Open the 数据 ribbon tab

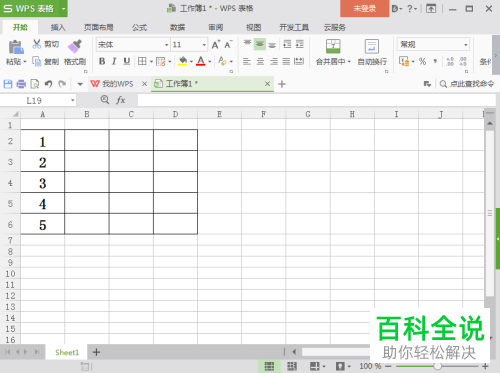pyautogui.click(x=177, y=27)
